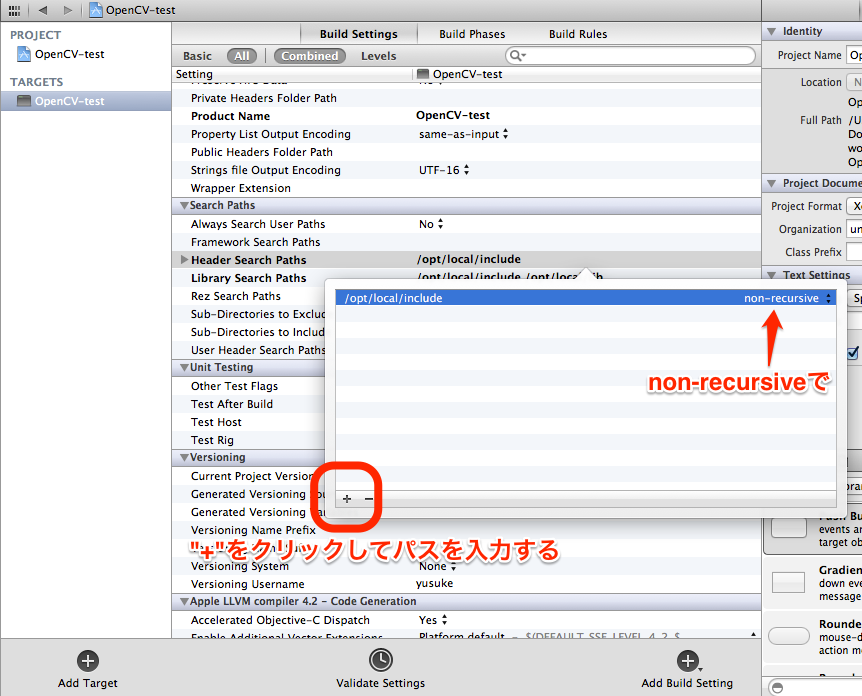
Task: Switch to All settings filter
Action: pos(242,56)
